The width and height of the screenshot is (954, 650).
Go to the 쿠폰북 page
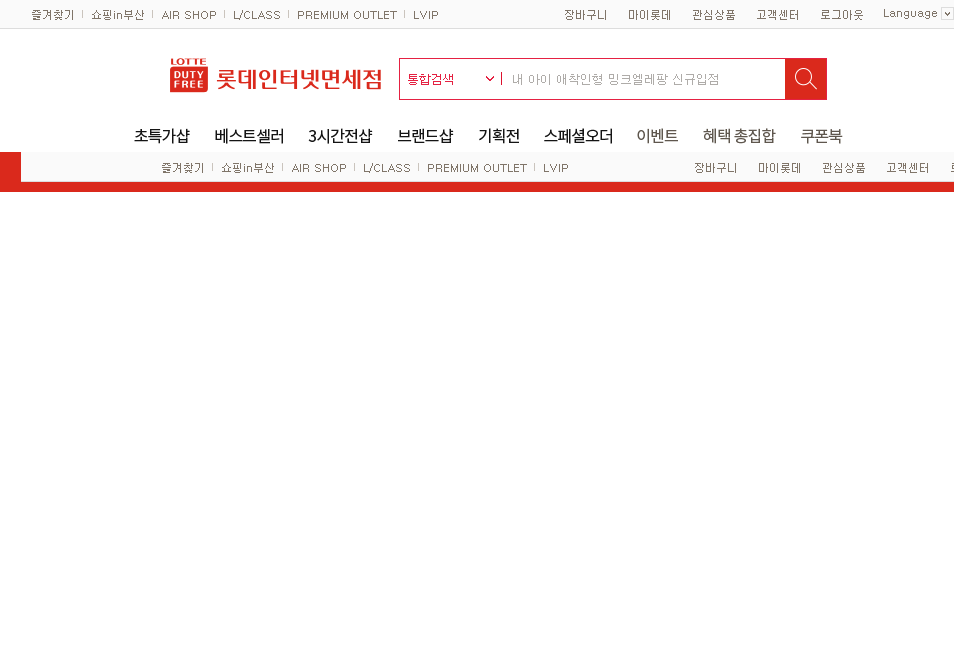click(x=821, y=136)
